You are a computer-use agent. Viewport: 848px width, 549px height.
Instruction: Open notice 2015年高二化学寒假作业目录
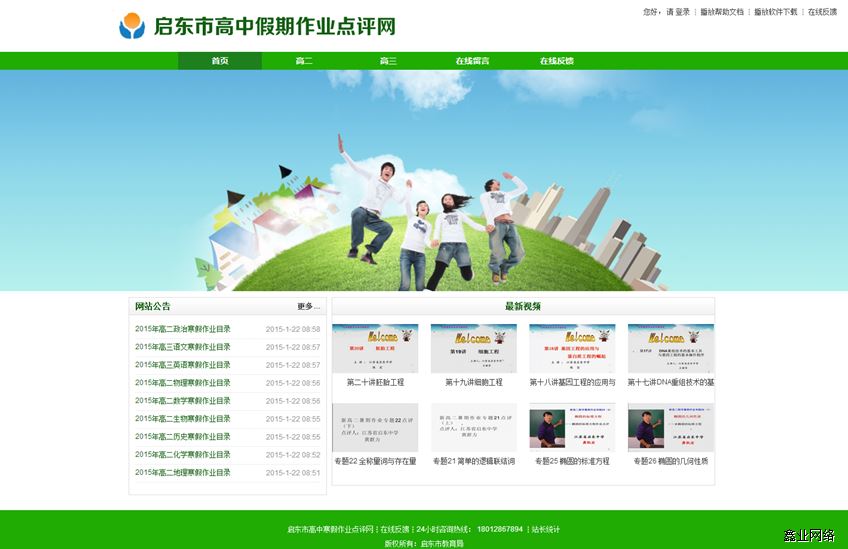coord(183,454)
